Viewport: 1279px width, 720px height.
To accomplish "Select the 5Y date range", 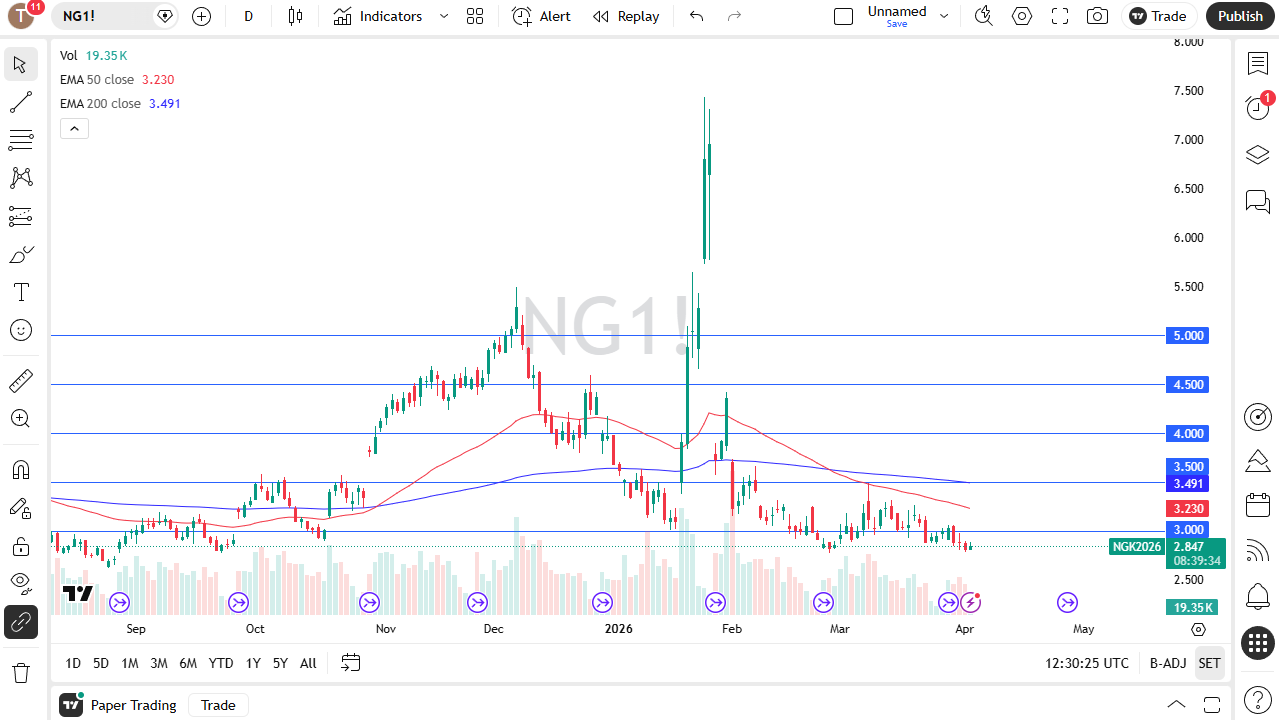I will pos(280,663).
